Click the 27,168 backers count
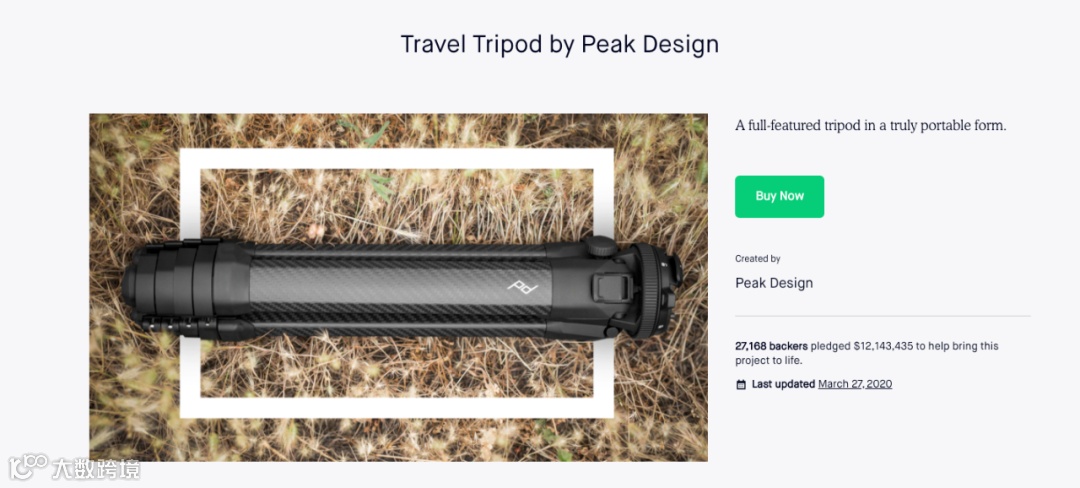Image resolution: width=1080 pixels, height=488 pixels. [771, 346]
